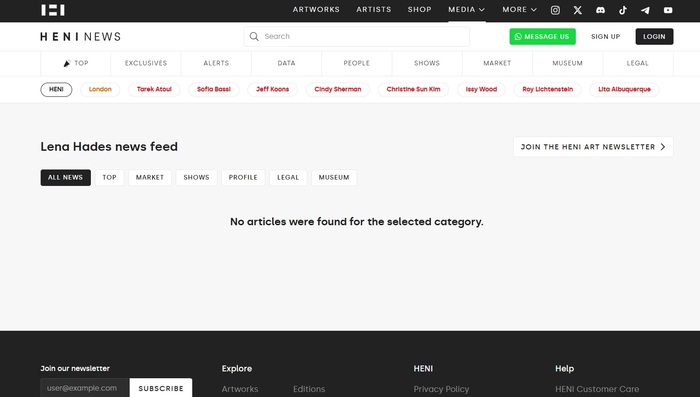Select the Jeff Koons tag
700x397 pixels.
(272, 89)
